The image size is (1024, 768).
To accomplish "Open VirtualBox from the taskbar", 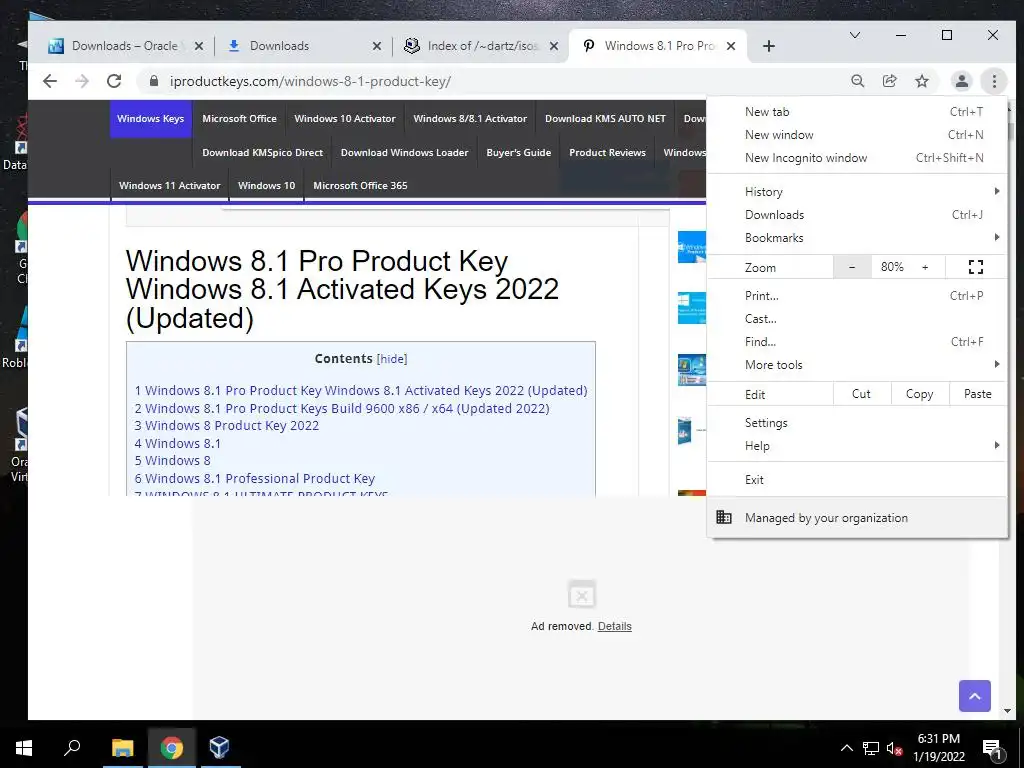I will (x=219, y=747).
